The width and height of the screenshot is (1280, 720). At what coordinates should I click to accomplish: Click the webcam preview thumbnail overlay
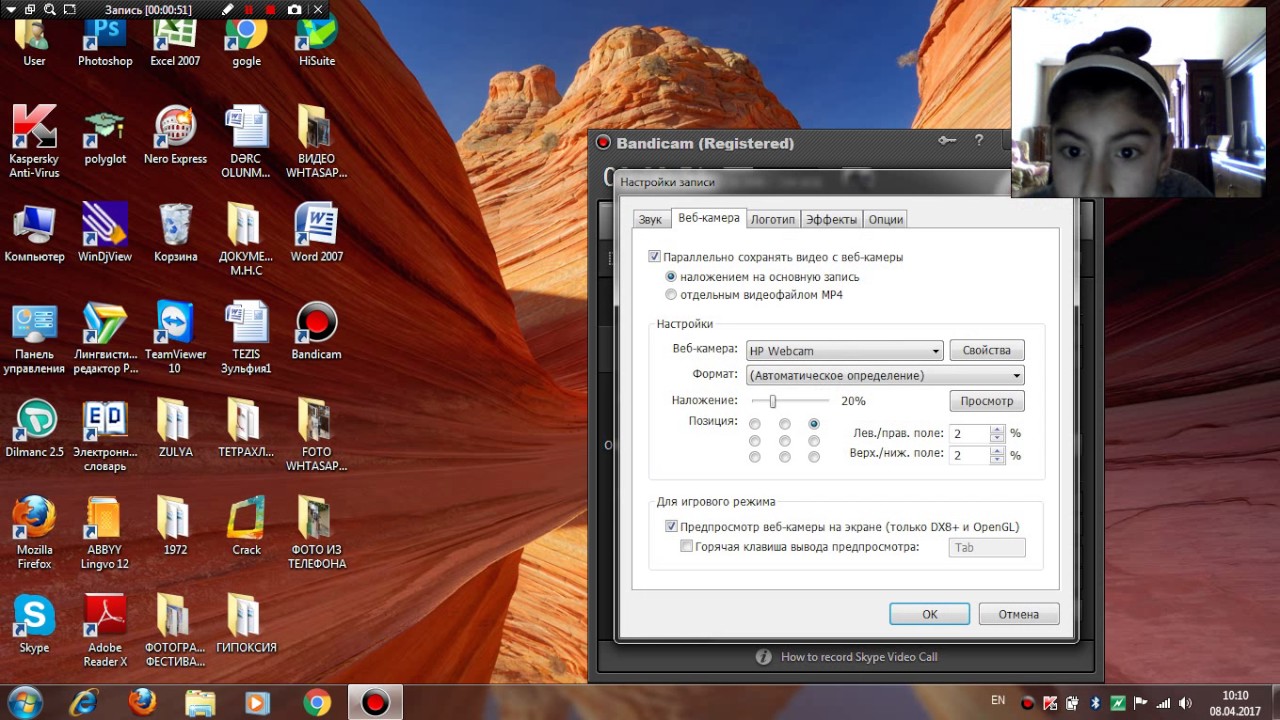coord(1139,102)
